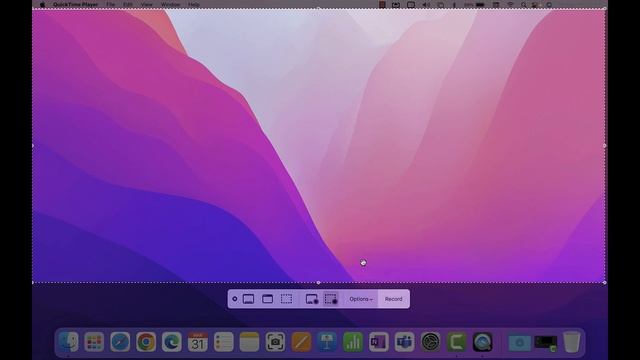The image size is (640, 360).
Task: Open Finder from the Dock
Action: click(68, 342)
